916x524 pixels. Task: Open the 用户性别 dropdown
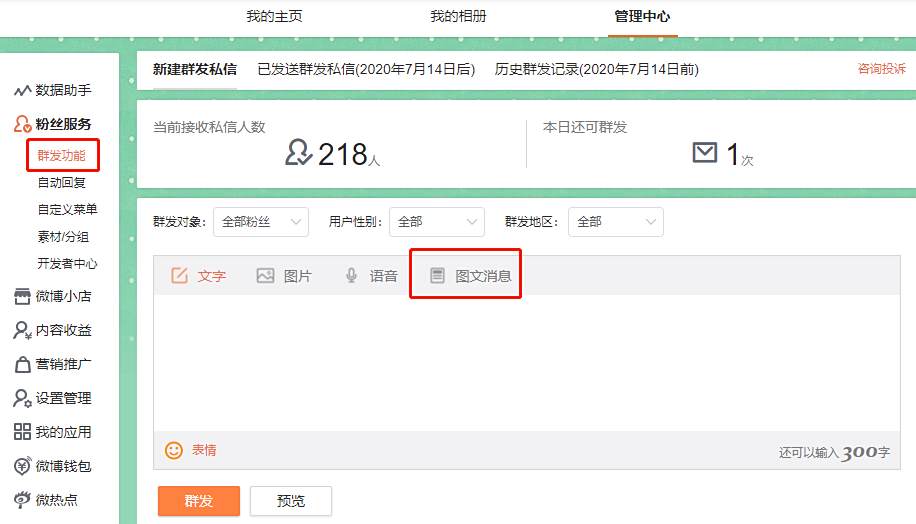[x=437, y=222]
